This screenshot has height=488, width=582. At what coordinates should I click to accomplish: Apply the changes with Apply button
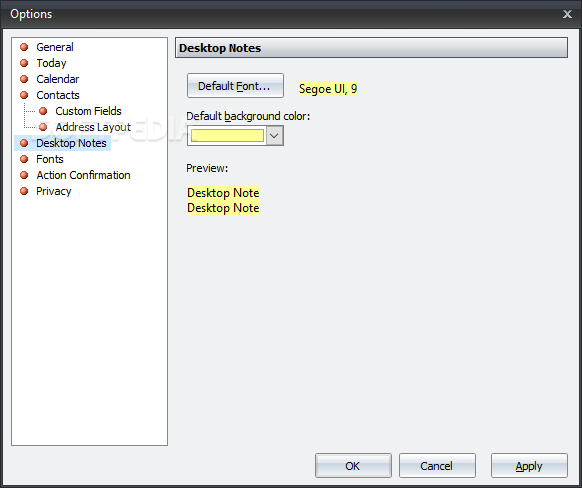tap(529, 466)
